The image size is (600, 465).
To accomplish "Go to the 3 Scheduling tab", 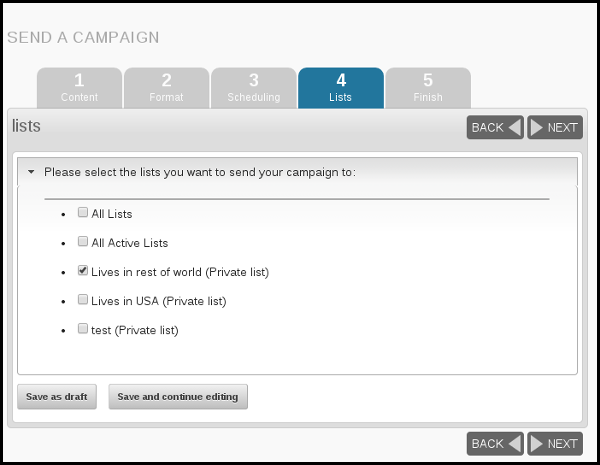I will pyautogui.click(x=254, y=88).
